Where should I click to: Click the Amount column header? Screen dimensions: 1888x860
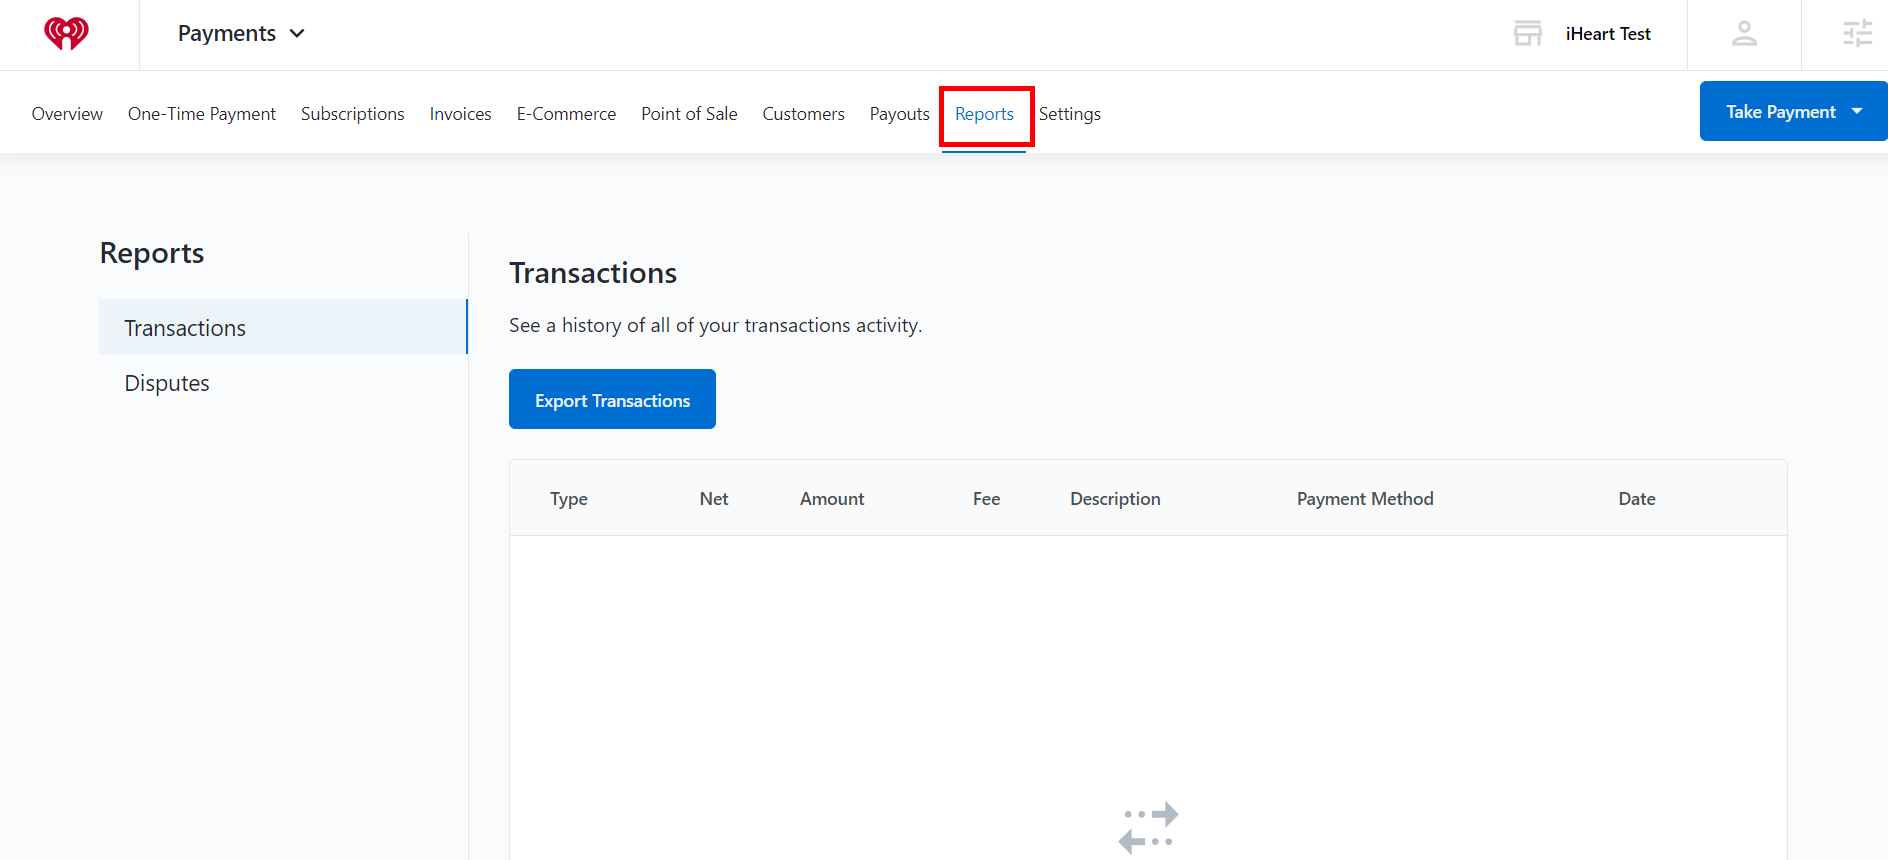click(x=832, y=498)
